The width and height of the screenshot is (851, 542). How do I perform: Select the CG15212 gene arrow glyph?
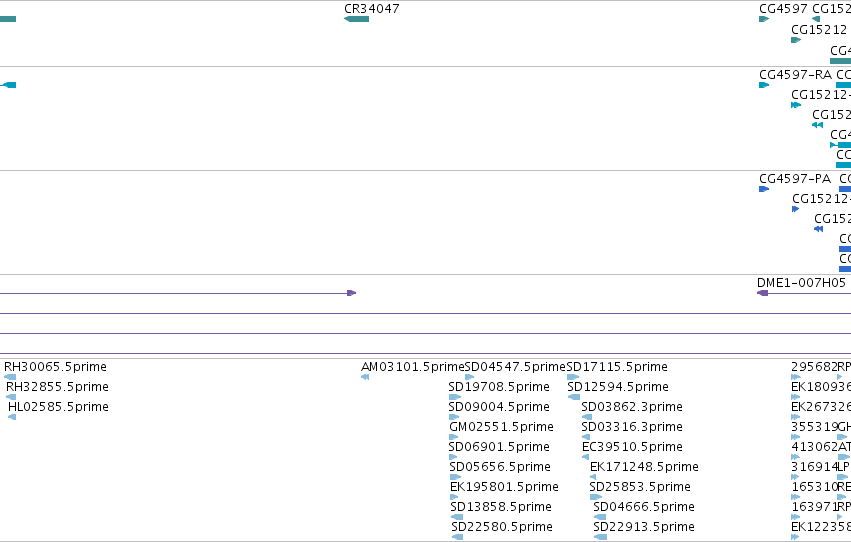[796, 40]
